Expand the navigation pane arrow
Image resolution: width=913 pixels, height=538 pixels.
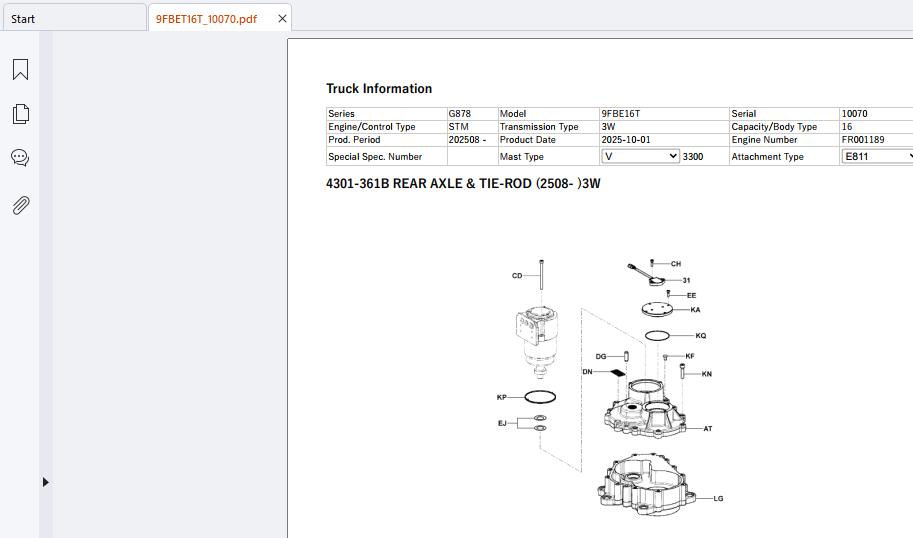(x=45, y=482)
